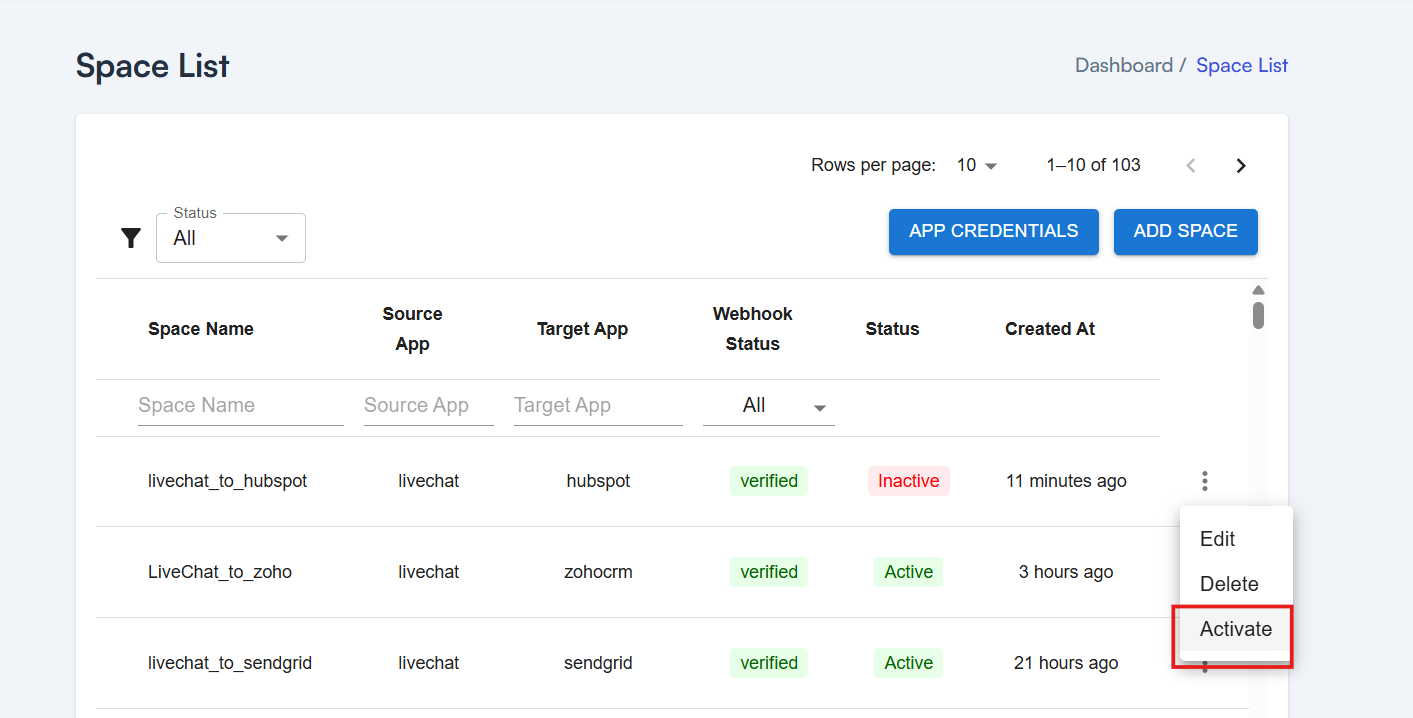Choose Activate in the context menu
Image resolution: width=1413 pixels, height=718 pixels.
pos(1236,629)
